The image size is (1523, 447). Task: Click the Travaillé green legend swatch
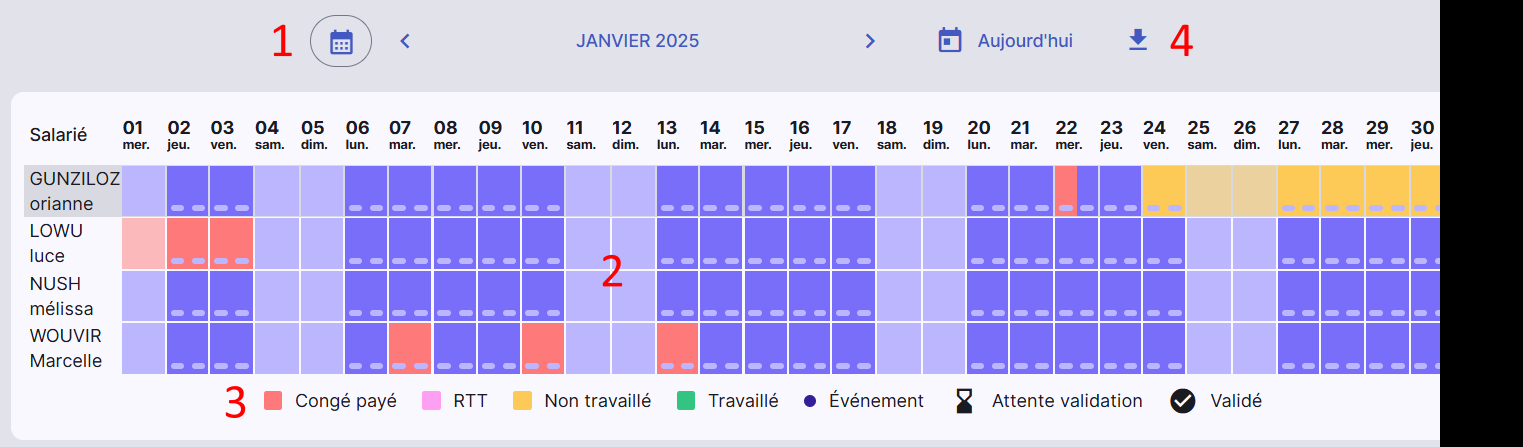click(x=686, y=401)
